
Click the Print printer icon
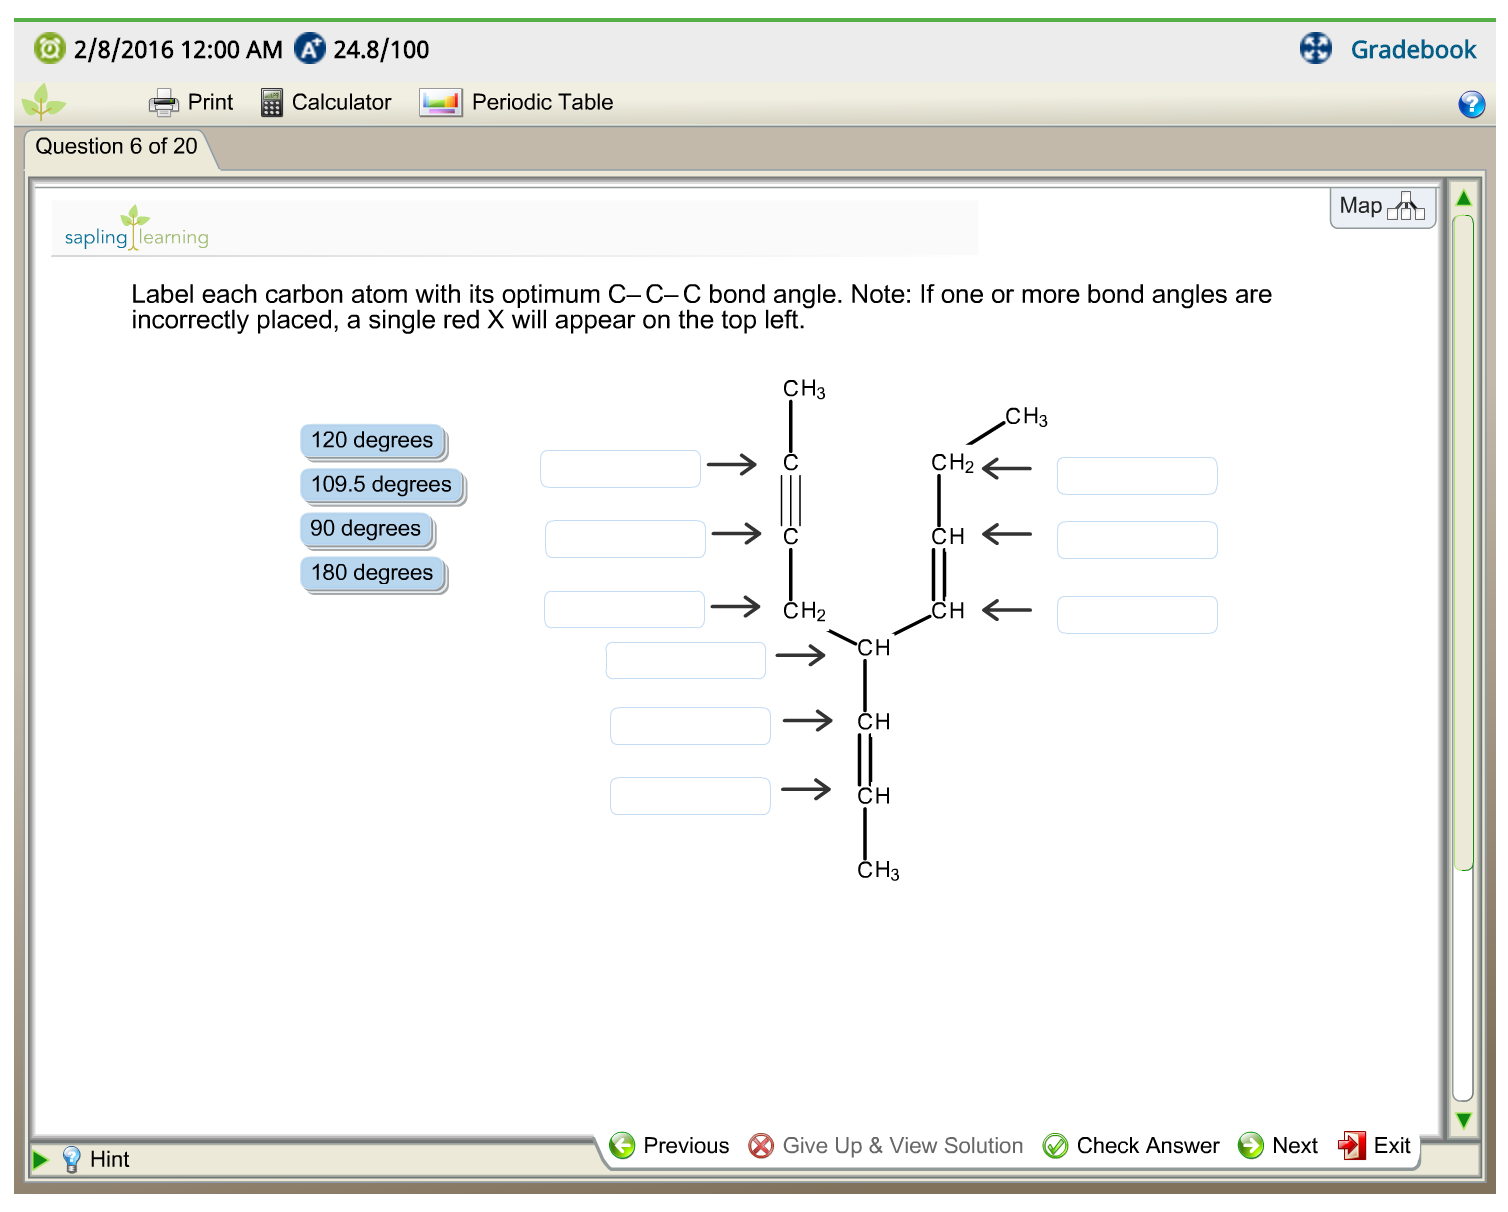[163, 103]
